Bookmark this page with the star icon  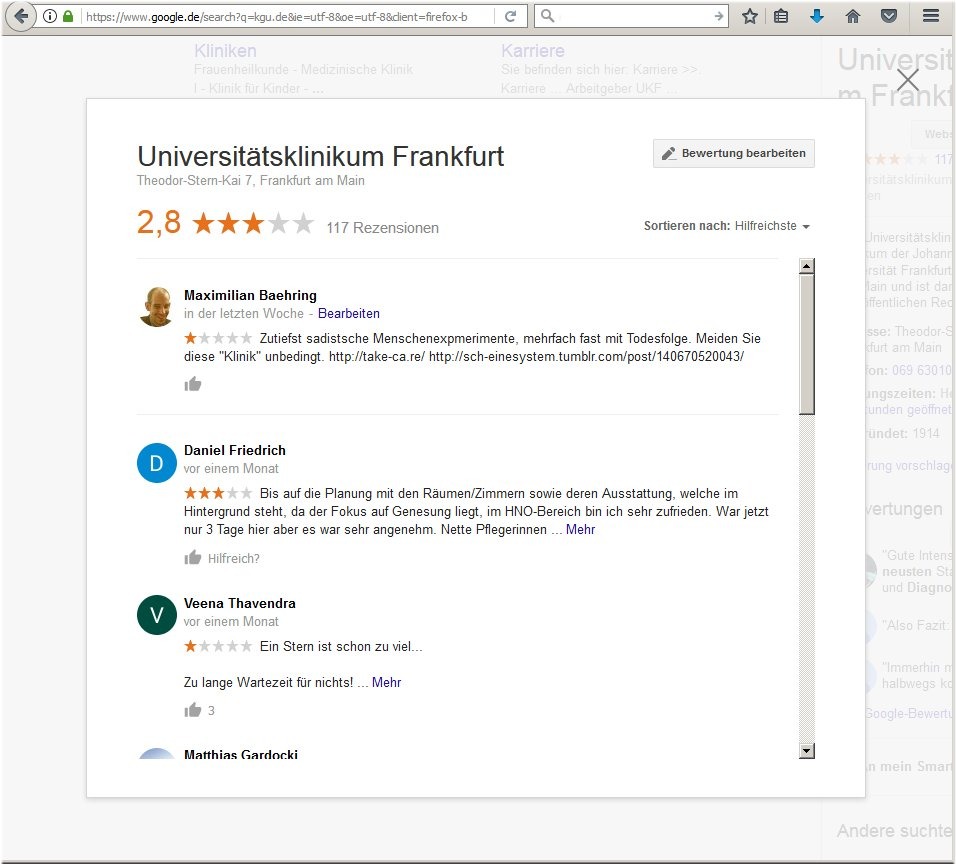(x=750, y=16)
